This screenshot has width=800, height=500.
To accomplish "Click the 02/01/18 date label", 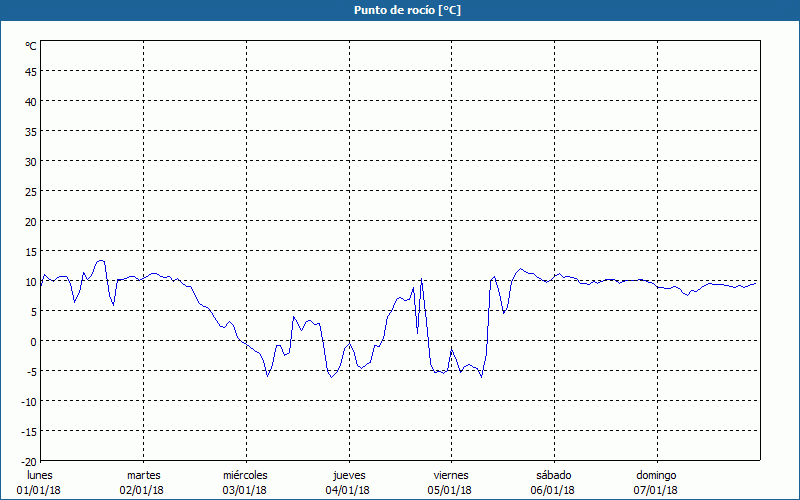I will 143,490.
